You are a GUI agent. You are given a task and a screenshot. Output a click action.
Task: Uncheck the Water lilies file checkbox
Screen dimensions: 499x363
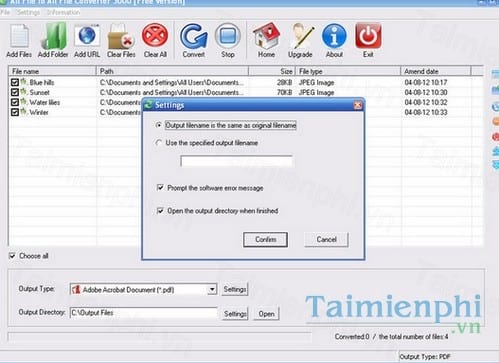pos(15,102)
